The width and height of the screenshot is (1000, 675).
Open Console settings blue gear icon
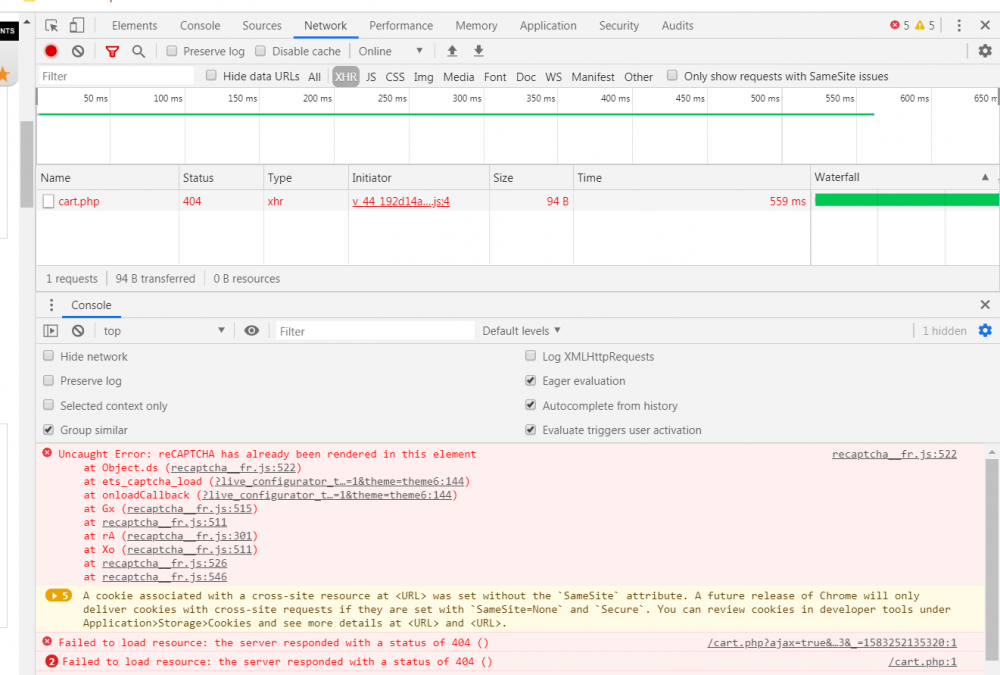tap(985, 331)
